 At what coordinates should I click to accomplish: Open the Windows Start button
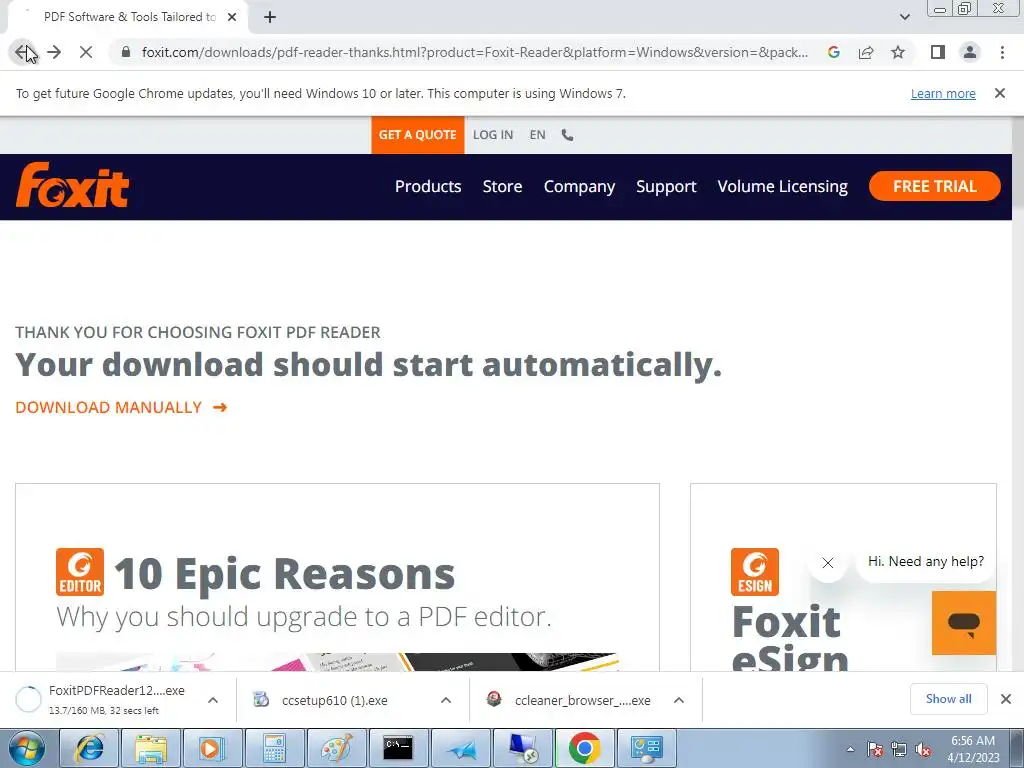pyautogui.click(x=27, y=748)
